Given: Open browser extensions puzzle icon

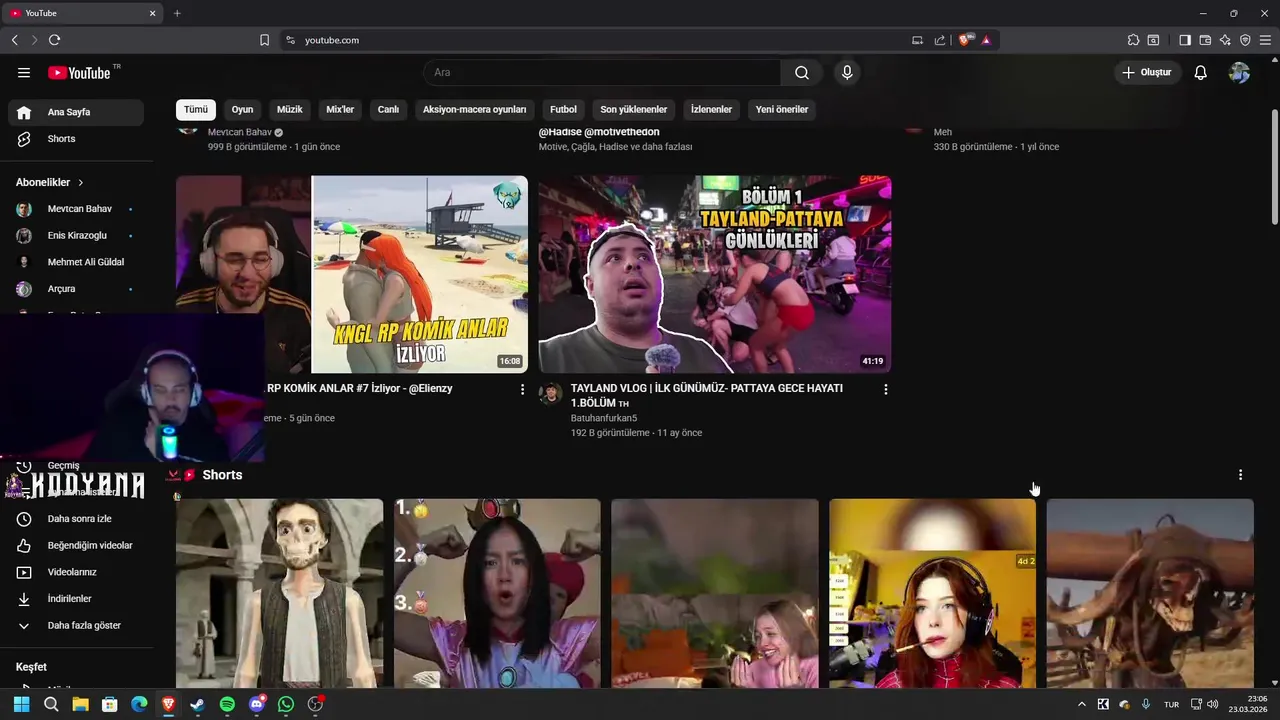Looking at the screenshot, I should [x=1133, y=40].
